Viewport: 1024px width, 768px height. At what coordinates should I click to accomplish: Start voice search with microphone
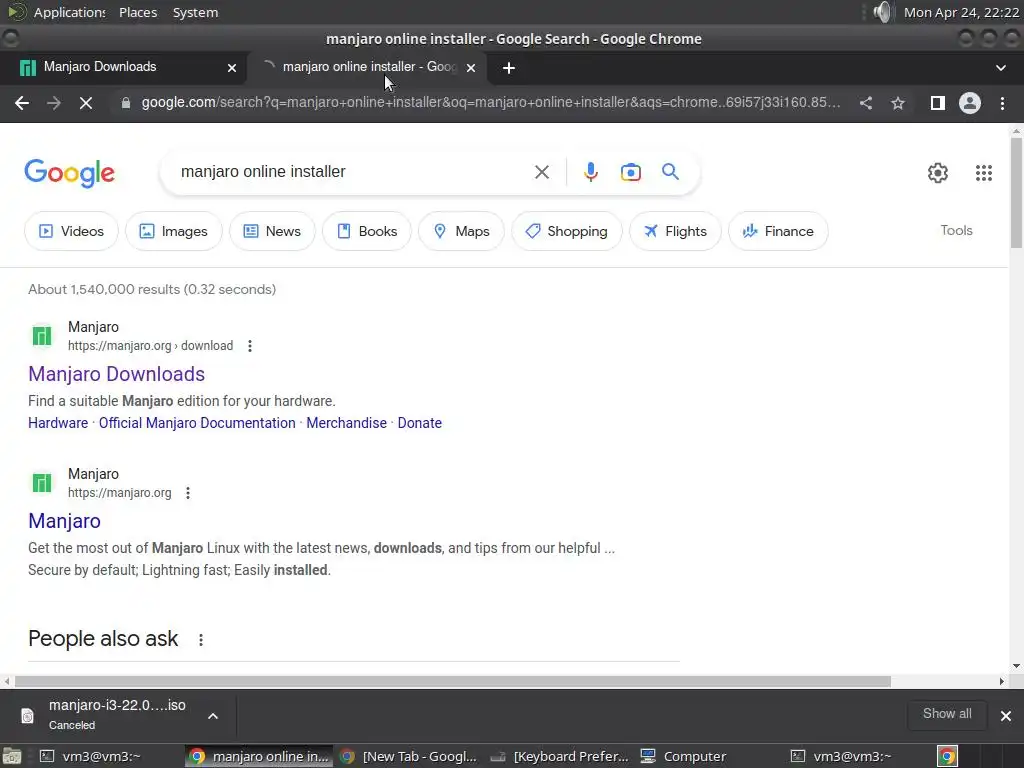(590, 172)
